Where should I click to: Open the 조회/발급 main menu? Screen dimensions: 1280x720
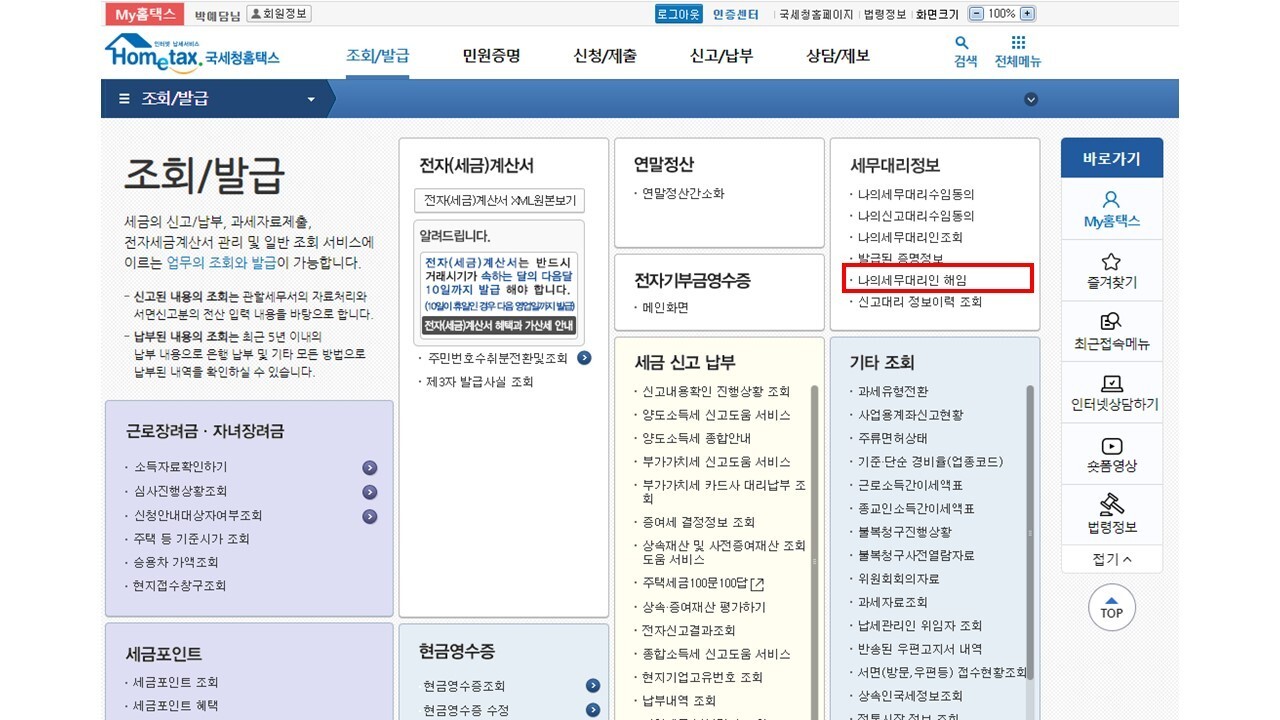[377, 56]
